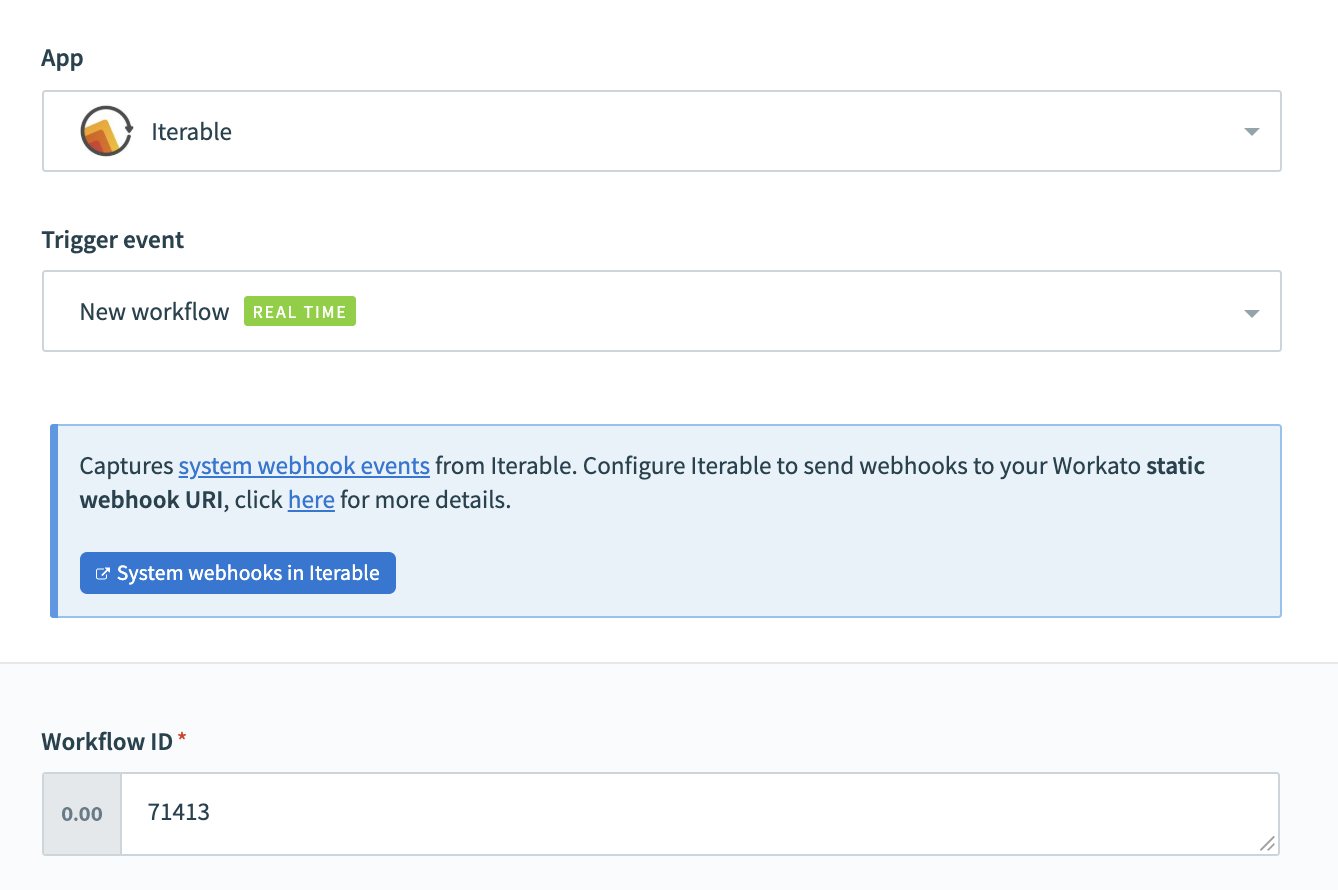
Task: Click the Workflow ID input containing 71413
Action: tap(700, 813)
